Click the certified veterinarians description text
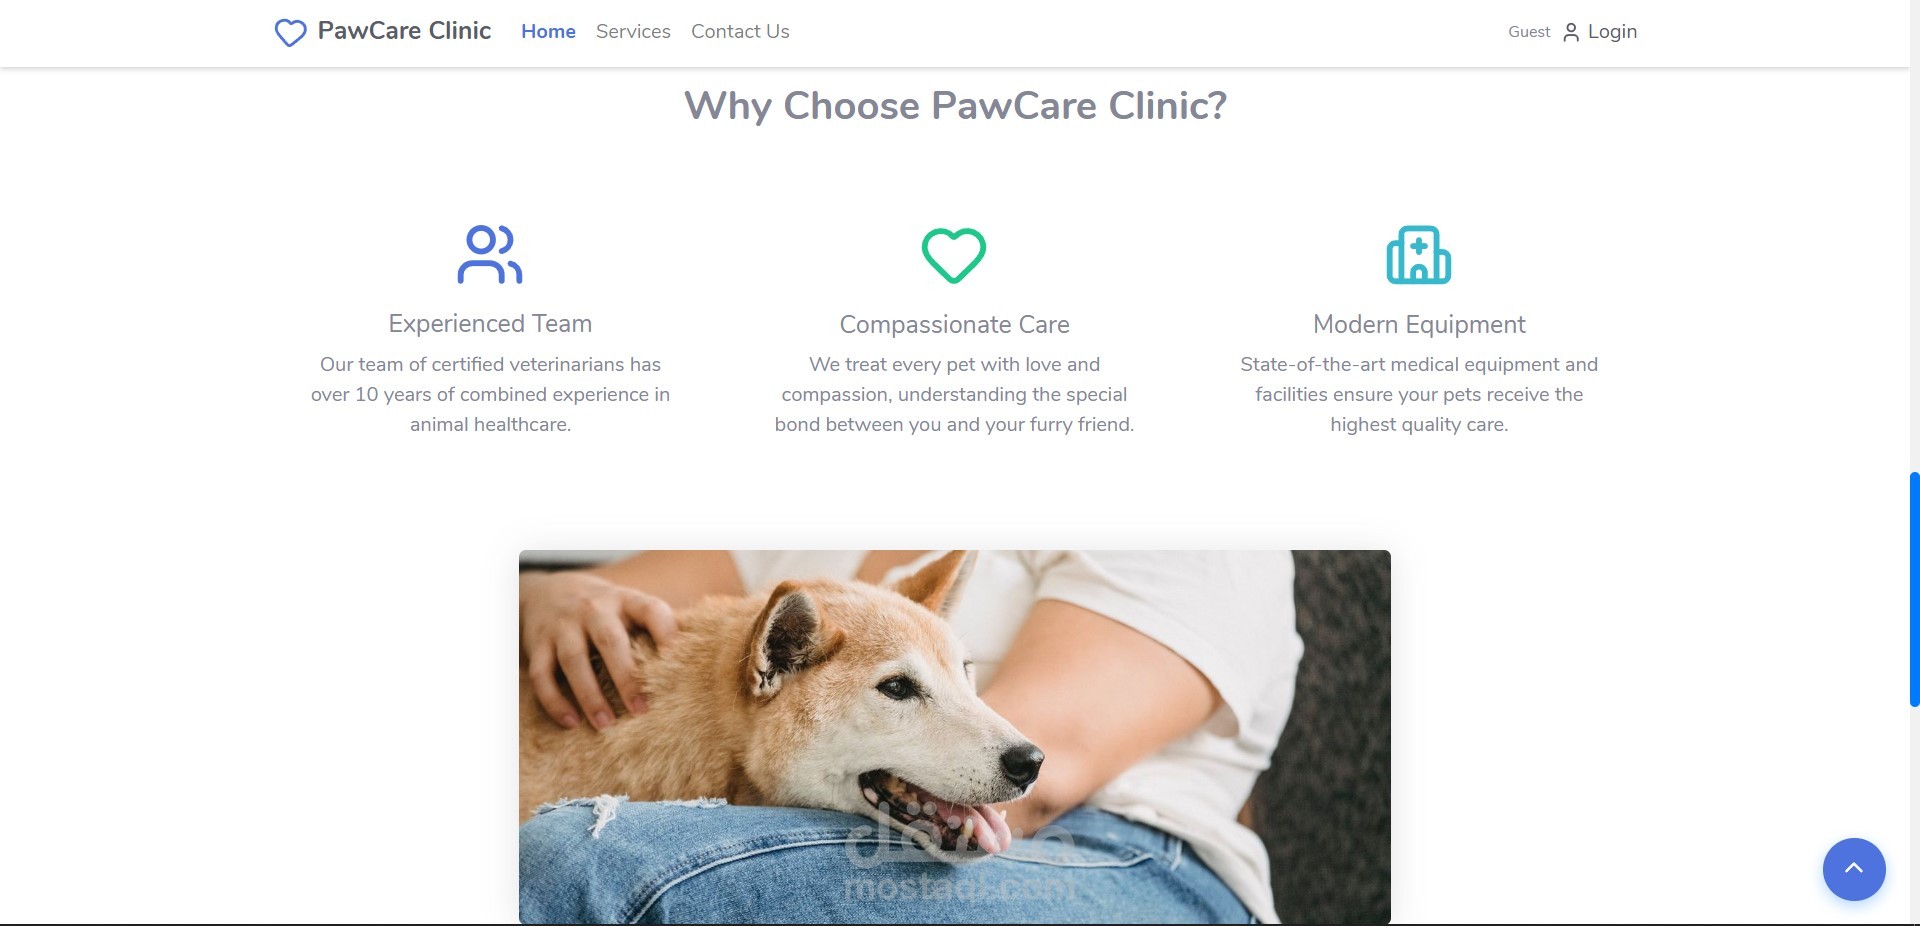The image size is (1920, 926). pos(490,394)
